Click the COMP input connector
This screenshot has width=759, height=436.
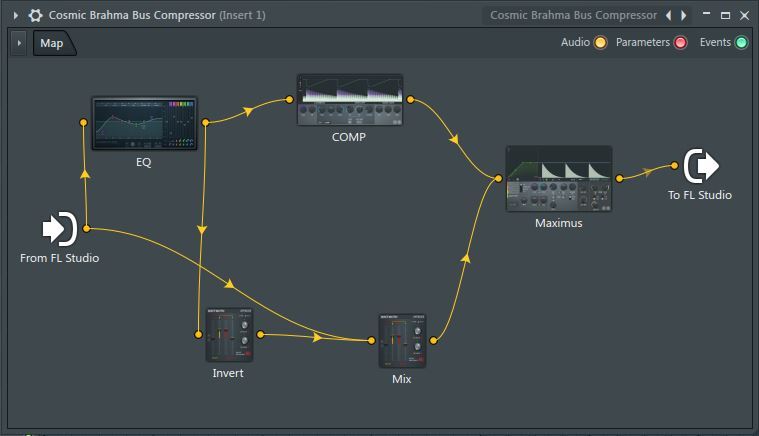pos(289,100)
